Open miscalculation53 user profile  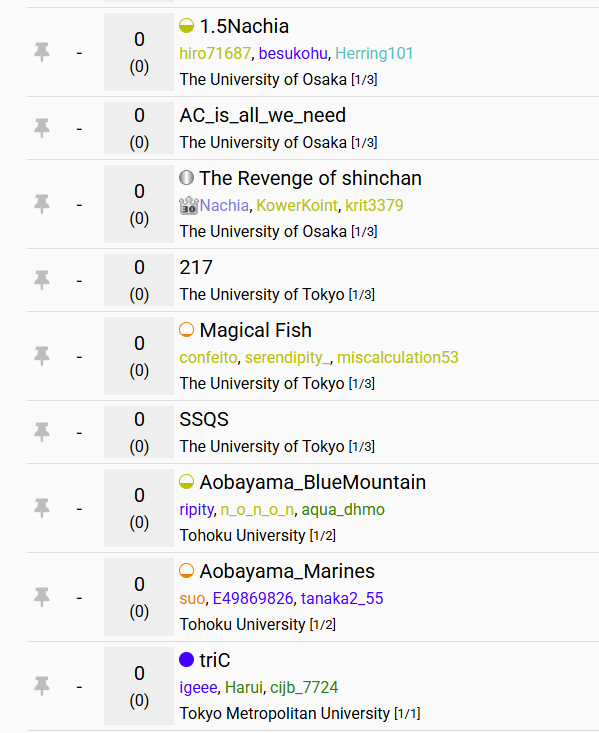[398, 357]
